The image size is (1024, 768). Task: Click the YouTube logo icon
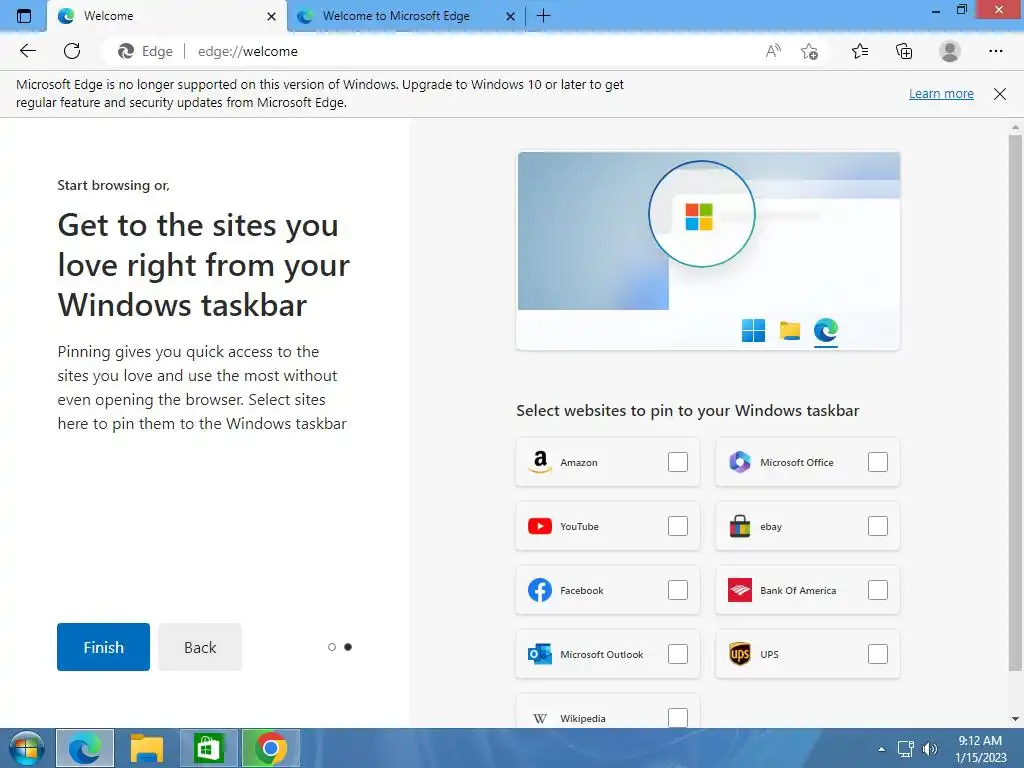pos(540,526)
